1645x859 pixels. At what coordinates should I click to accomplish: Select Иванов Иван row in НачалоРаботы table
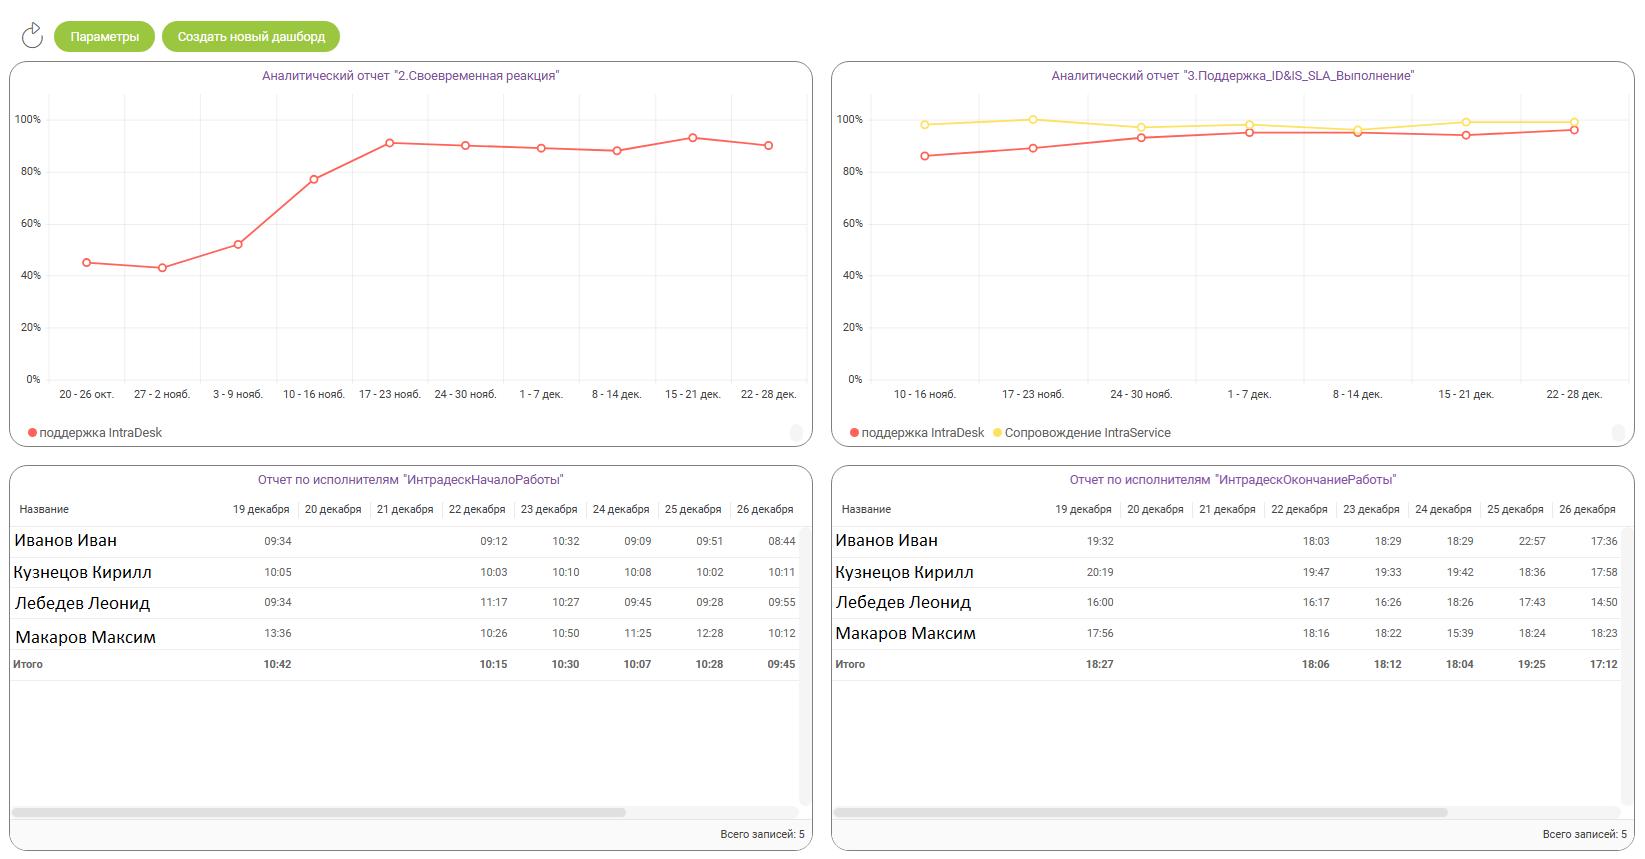(66, 541)
